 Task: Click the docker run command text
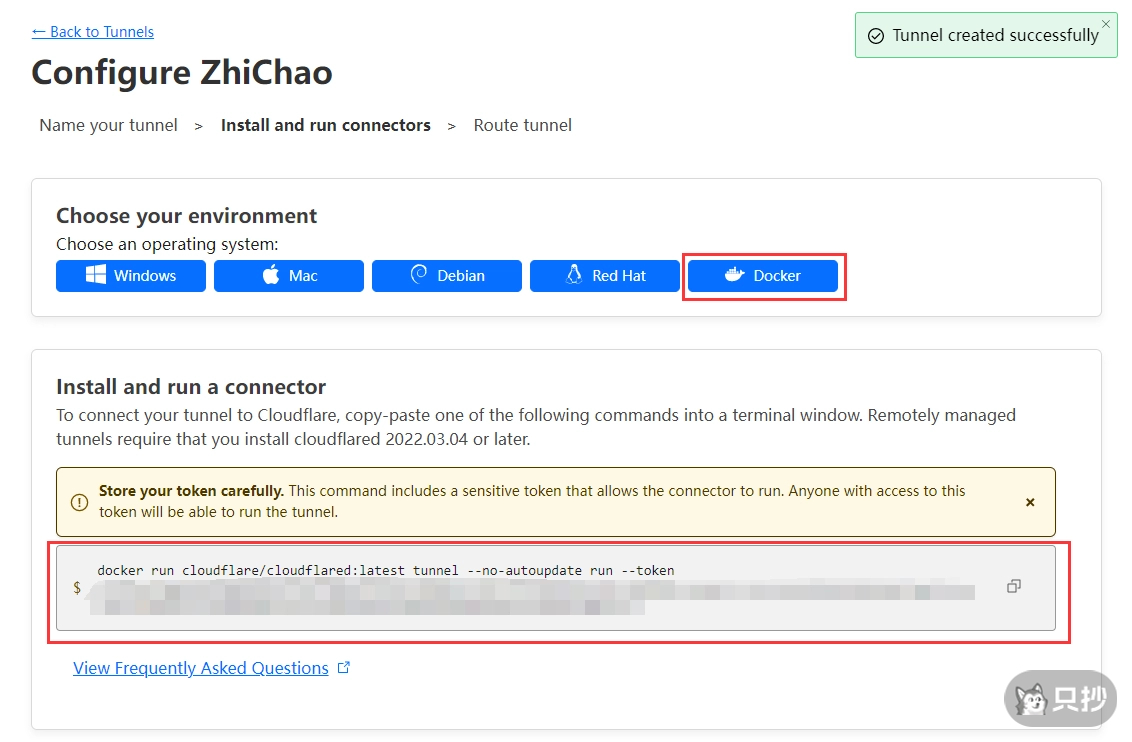[385, 570]
